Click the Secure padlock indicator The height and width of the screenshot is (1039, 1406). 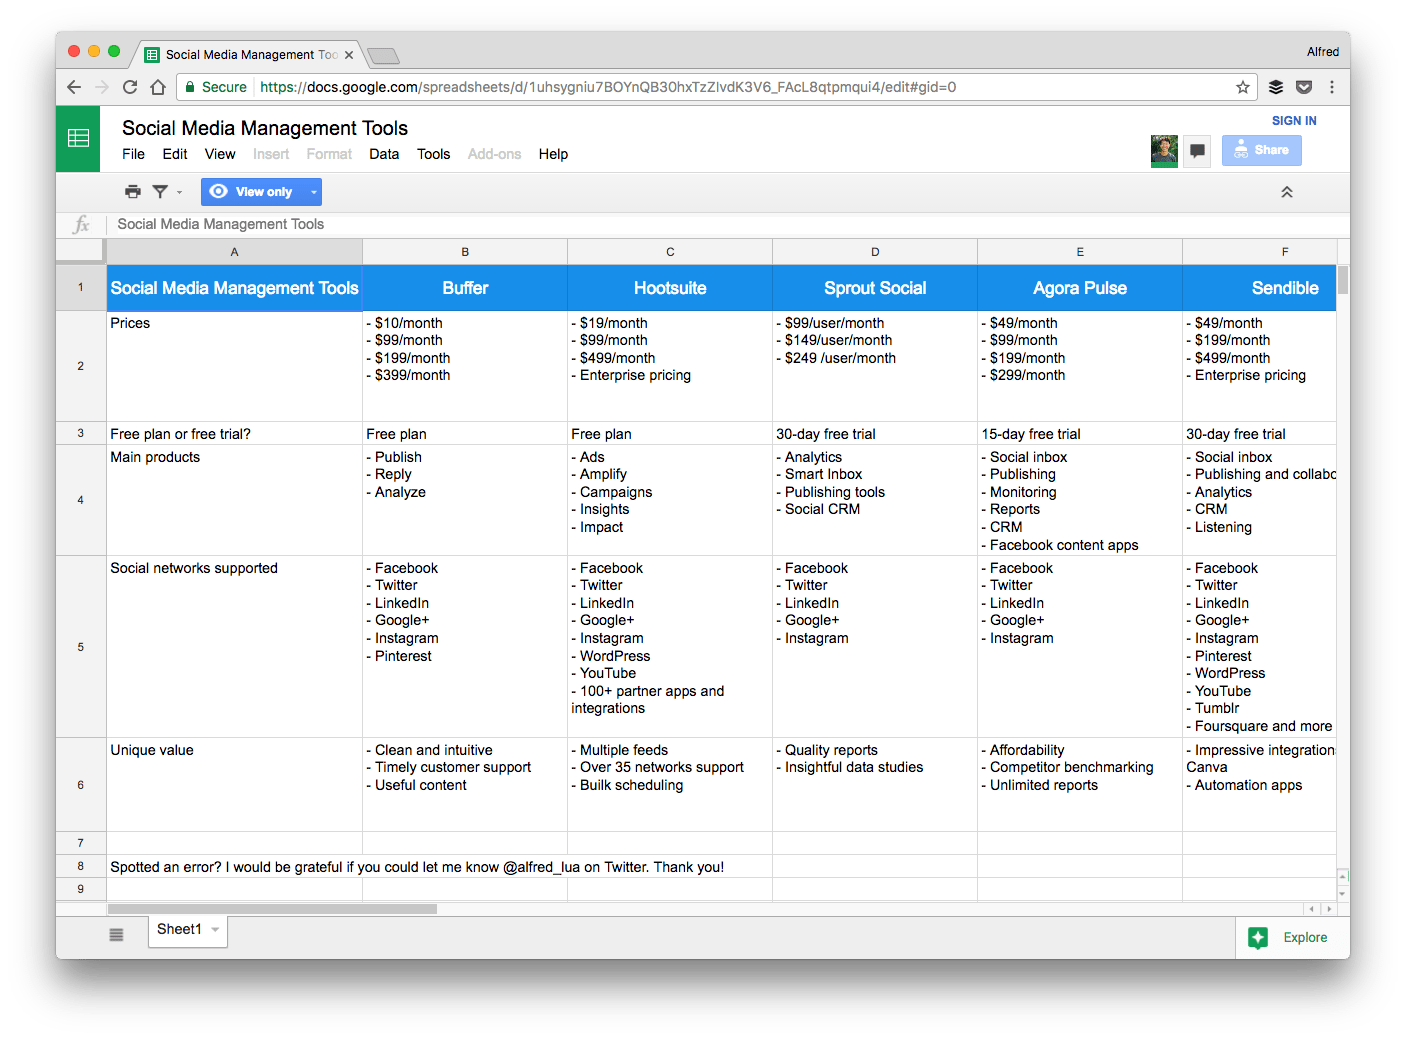[191, 87]
